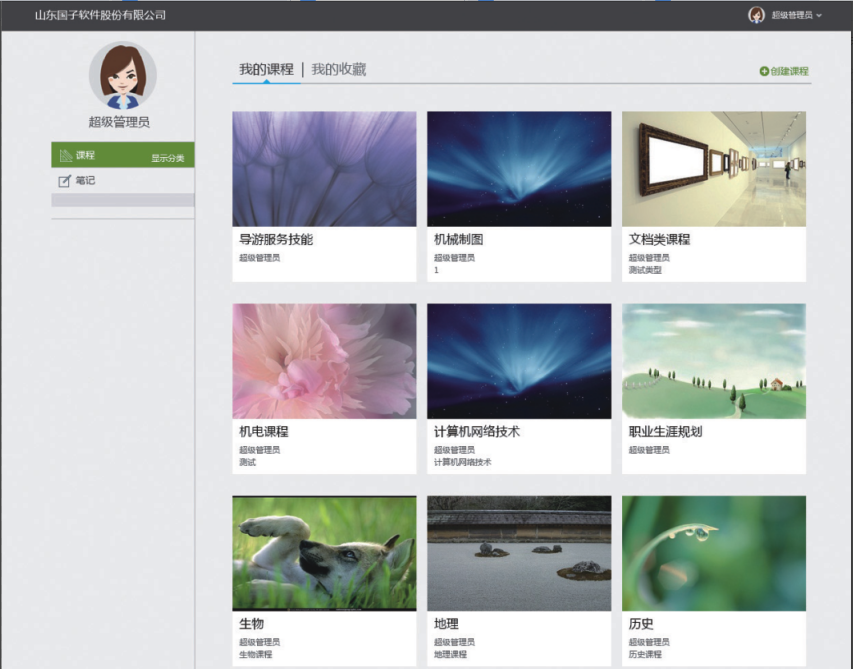
Task: Click the 地理课程 category label
Action: tap(450, 654)
